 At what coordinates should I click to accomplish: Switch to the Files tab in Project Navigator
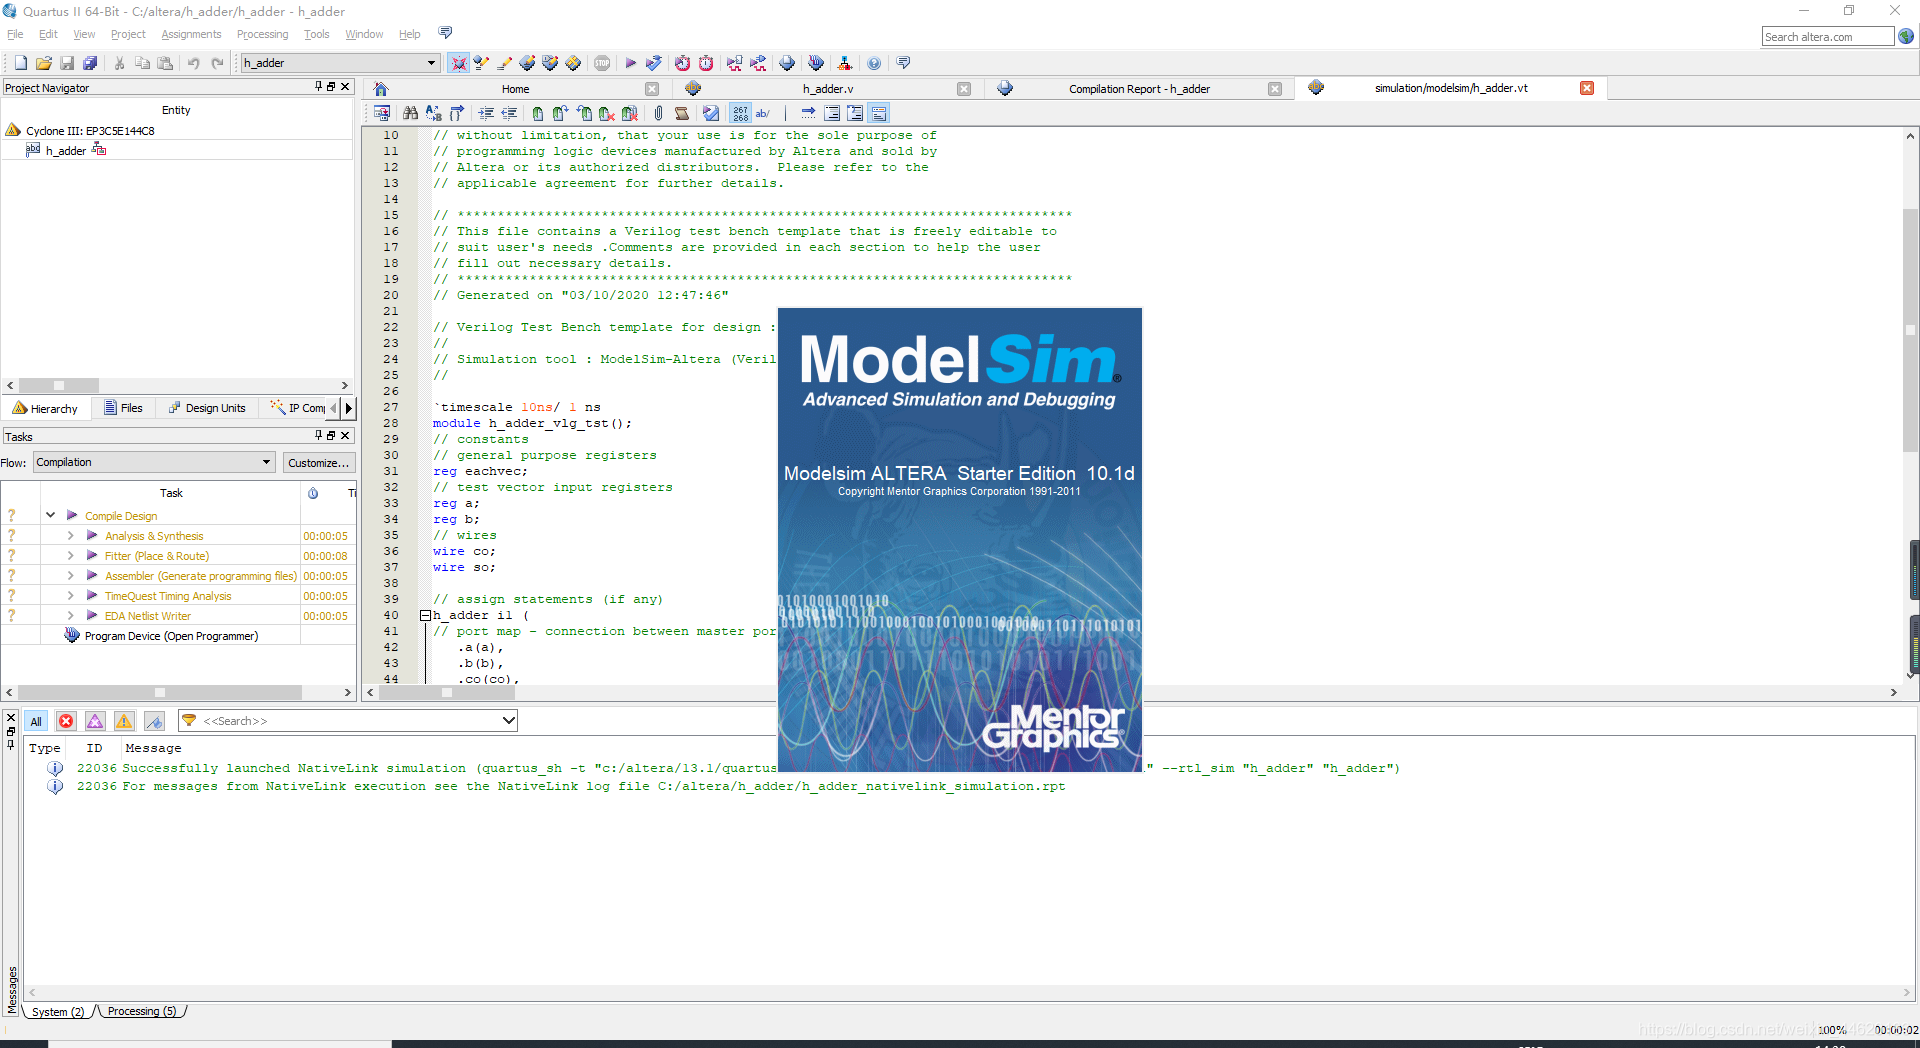pos(123,408)
